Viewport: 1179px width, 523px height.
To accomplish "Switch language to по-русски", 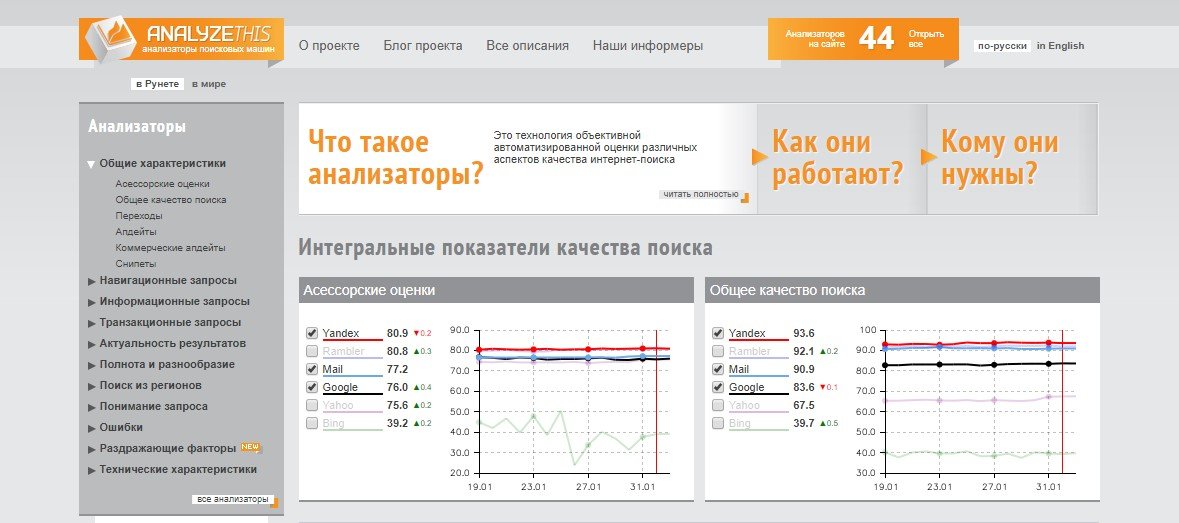I will [1002, 46].
